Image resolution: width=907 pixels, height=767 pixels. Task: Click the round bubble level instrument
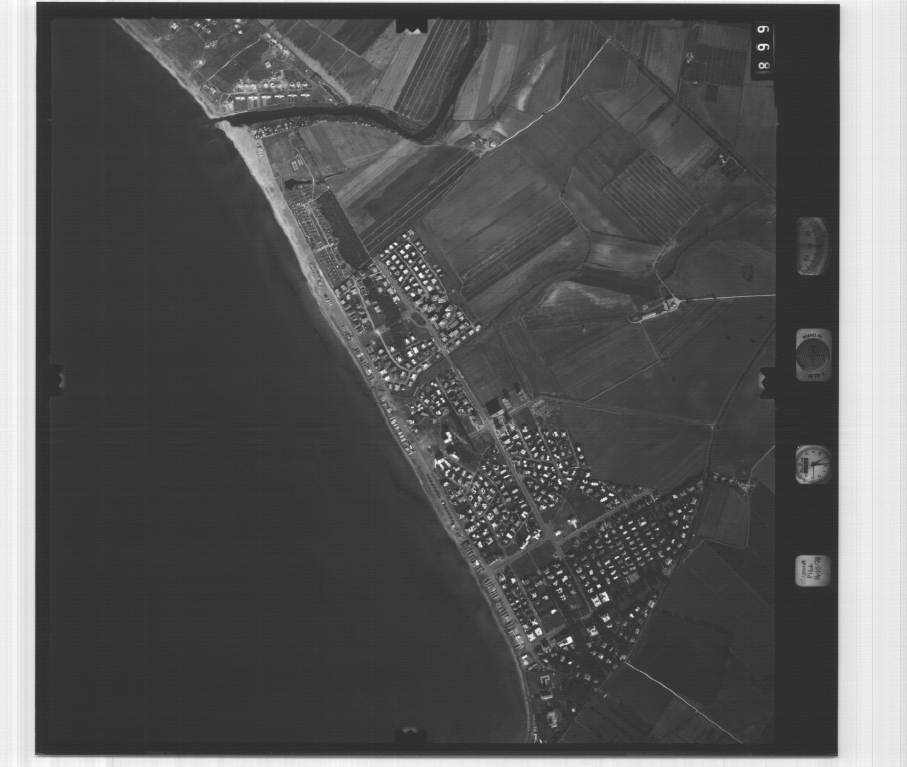pos(813,354)
